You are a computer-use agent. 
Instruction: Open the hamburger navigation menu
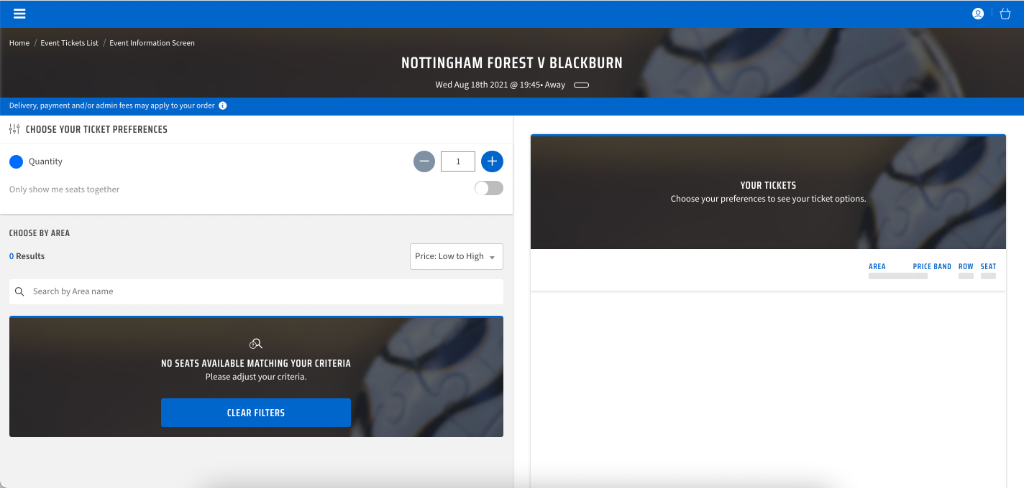coord(20,14)
